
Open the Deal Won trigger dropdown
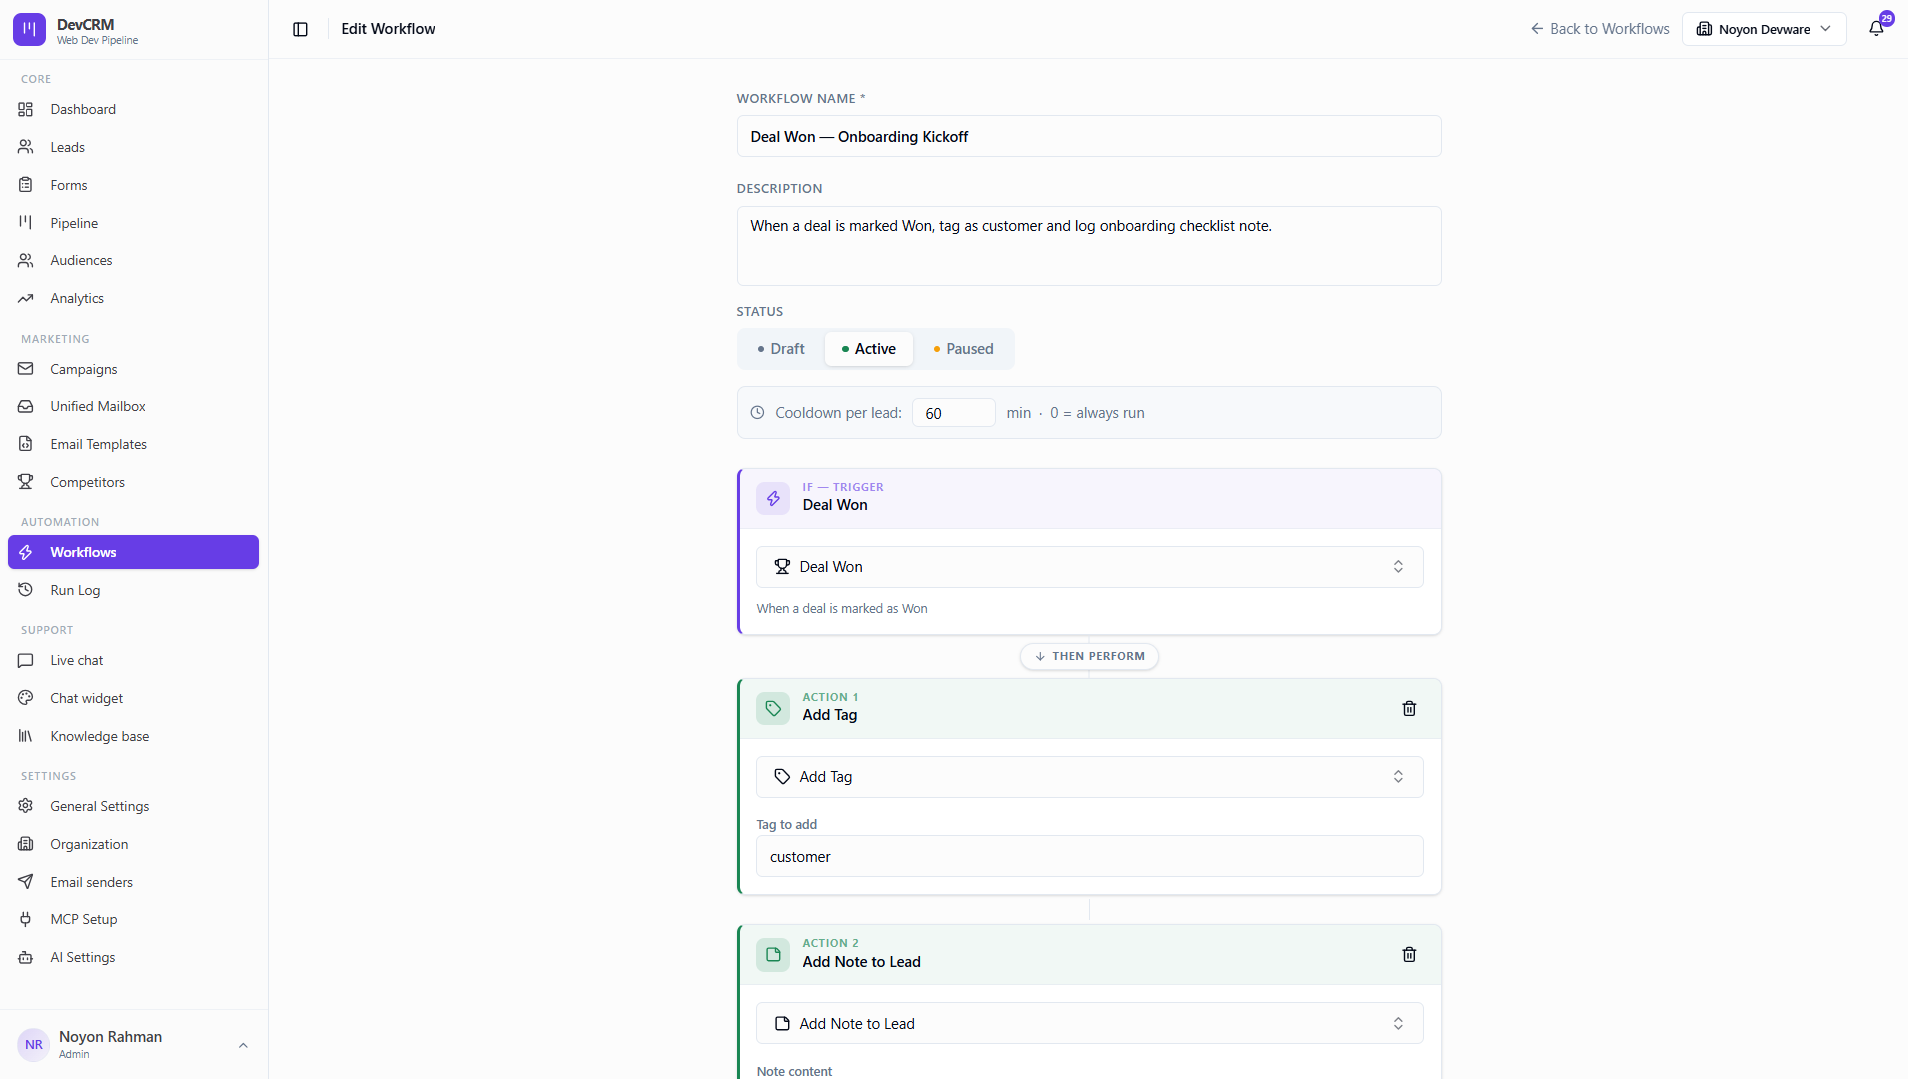click(1089, 567)
